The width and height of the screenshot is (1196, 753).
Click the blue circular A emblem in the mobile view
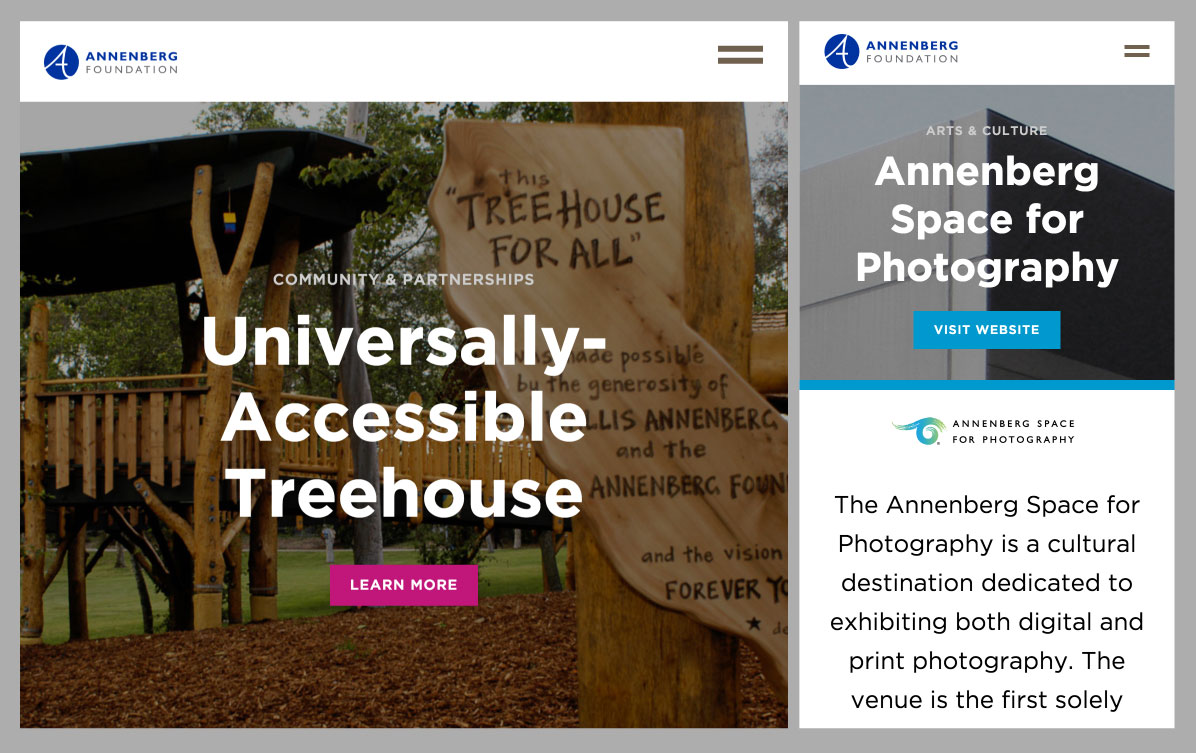click(841, 51)
